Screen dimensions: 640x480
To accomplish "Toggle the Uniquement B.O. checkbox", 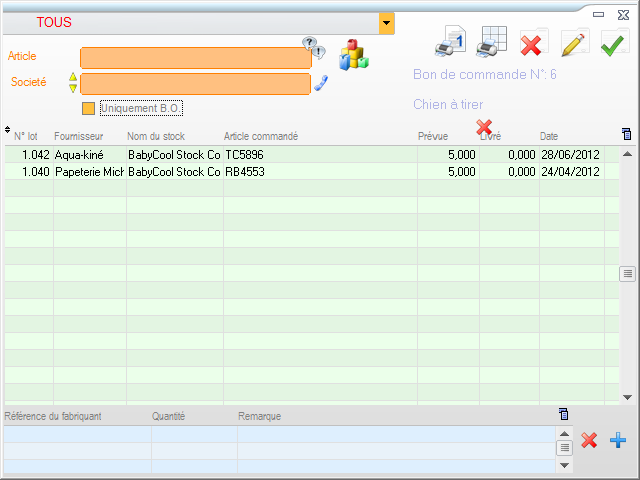I will (x=88, y=108).
